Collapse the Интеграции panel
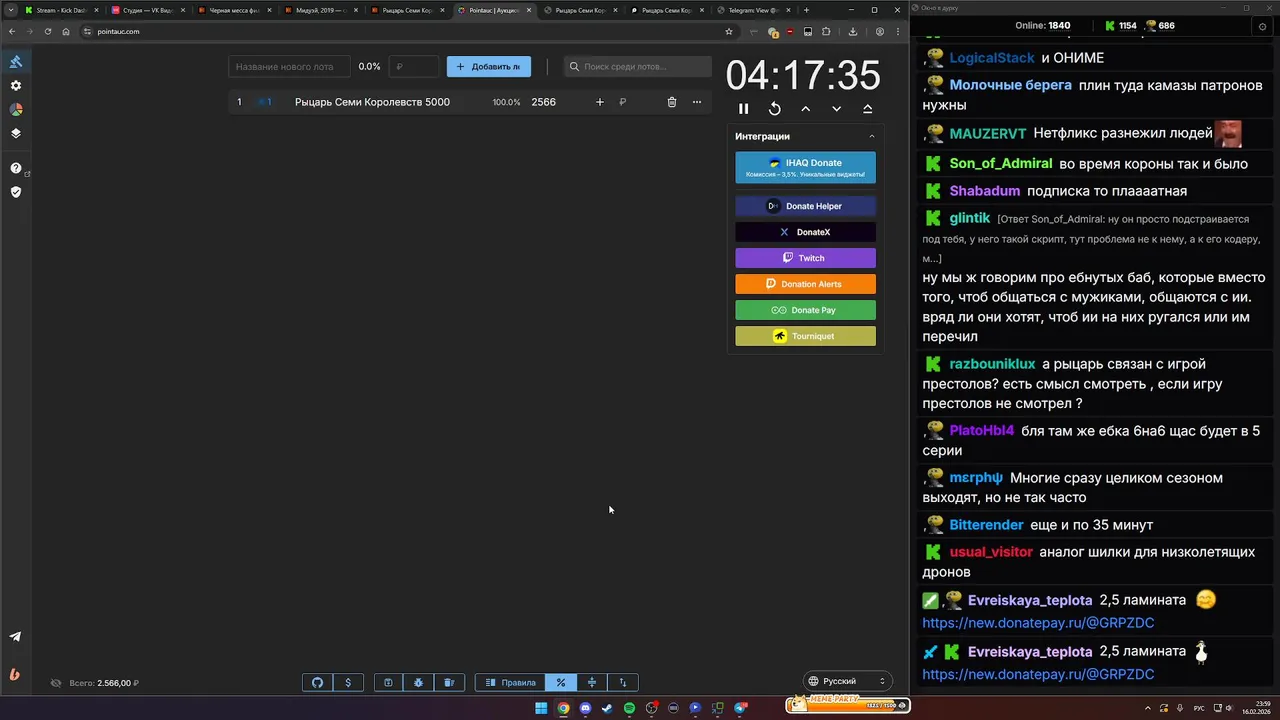Screen dimensions: 1280x720 click(x=871, y=136)
